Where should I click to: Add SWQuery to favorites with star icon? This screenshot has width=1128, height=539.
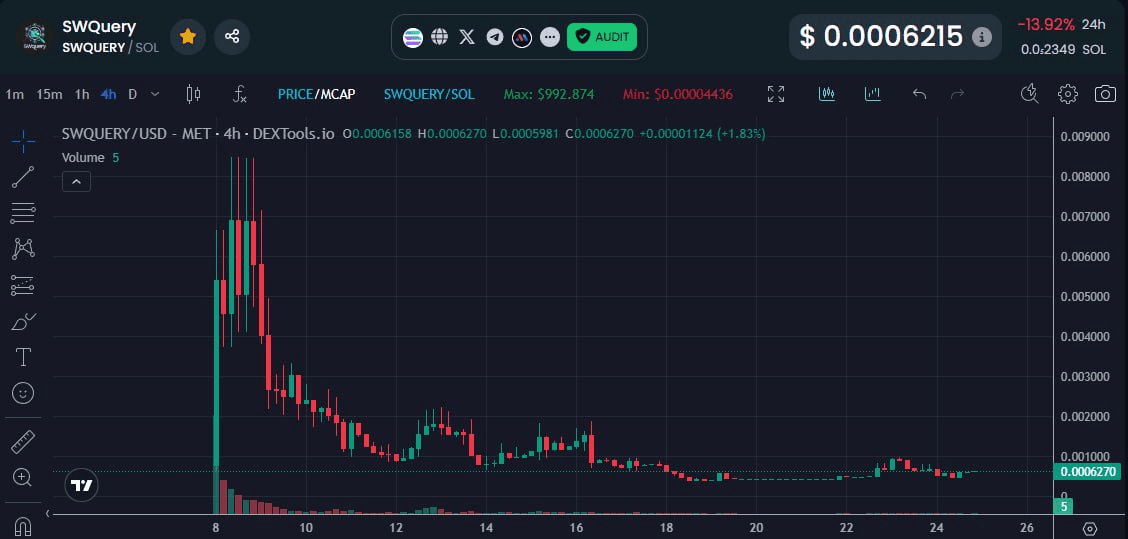188,37
